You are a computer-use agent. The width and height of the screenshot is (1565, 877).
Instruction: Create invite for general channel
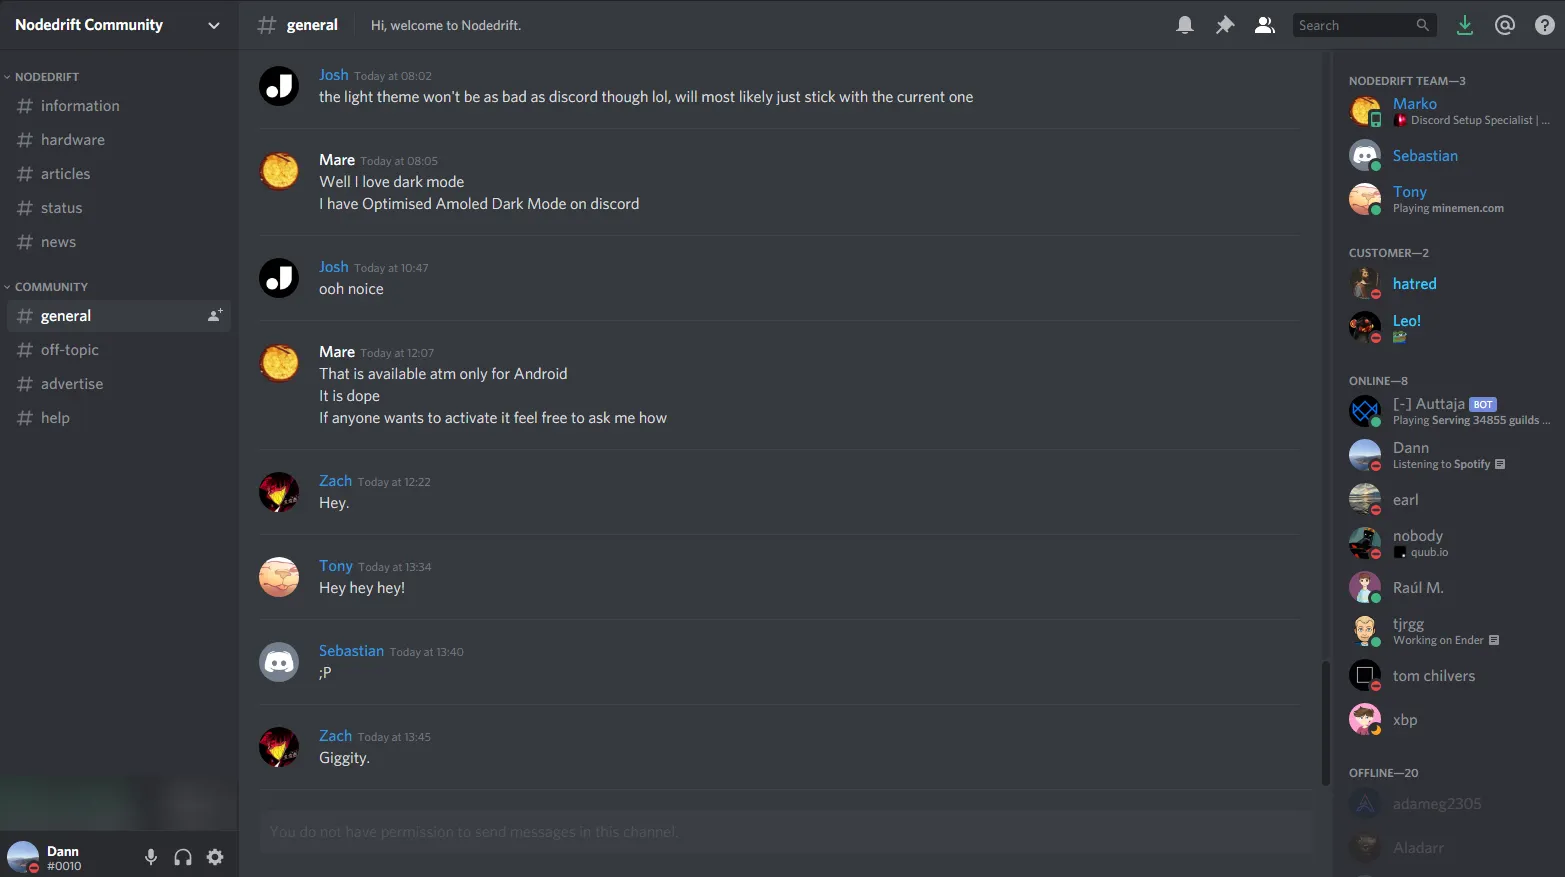214,316
